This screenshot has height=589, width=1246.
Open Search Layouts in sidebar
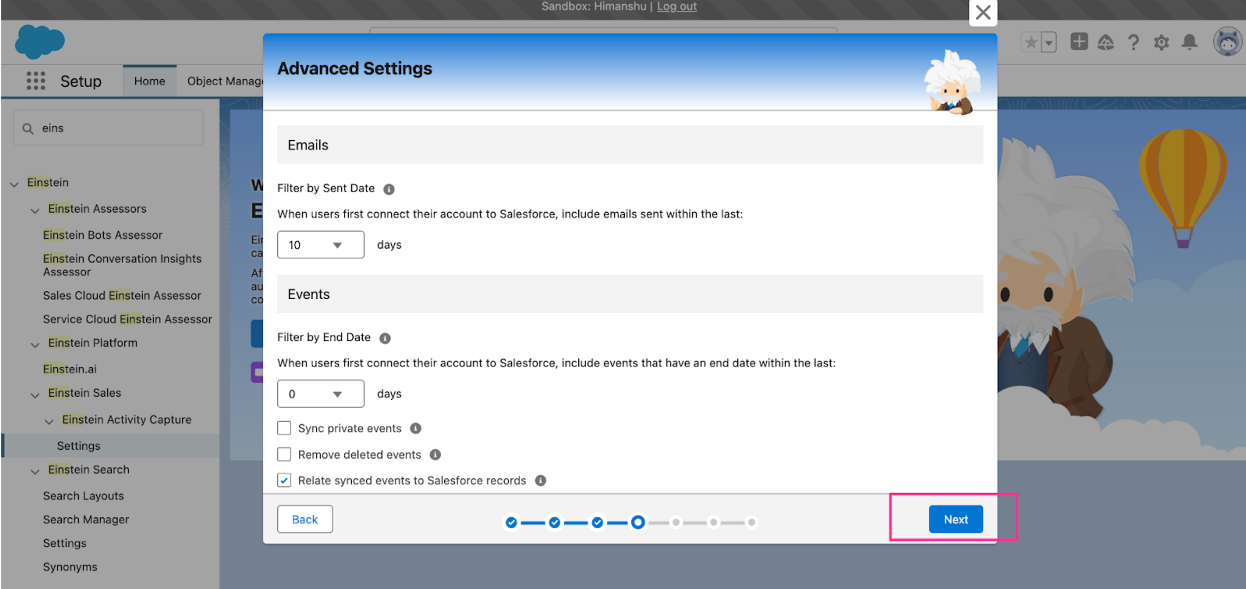point(83,496)
